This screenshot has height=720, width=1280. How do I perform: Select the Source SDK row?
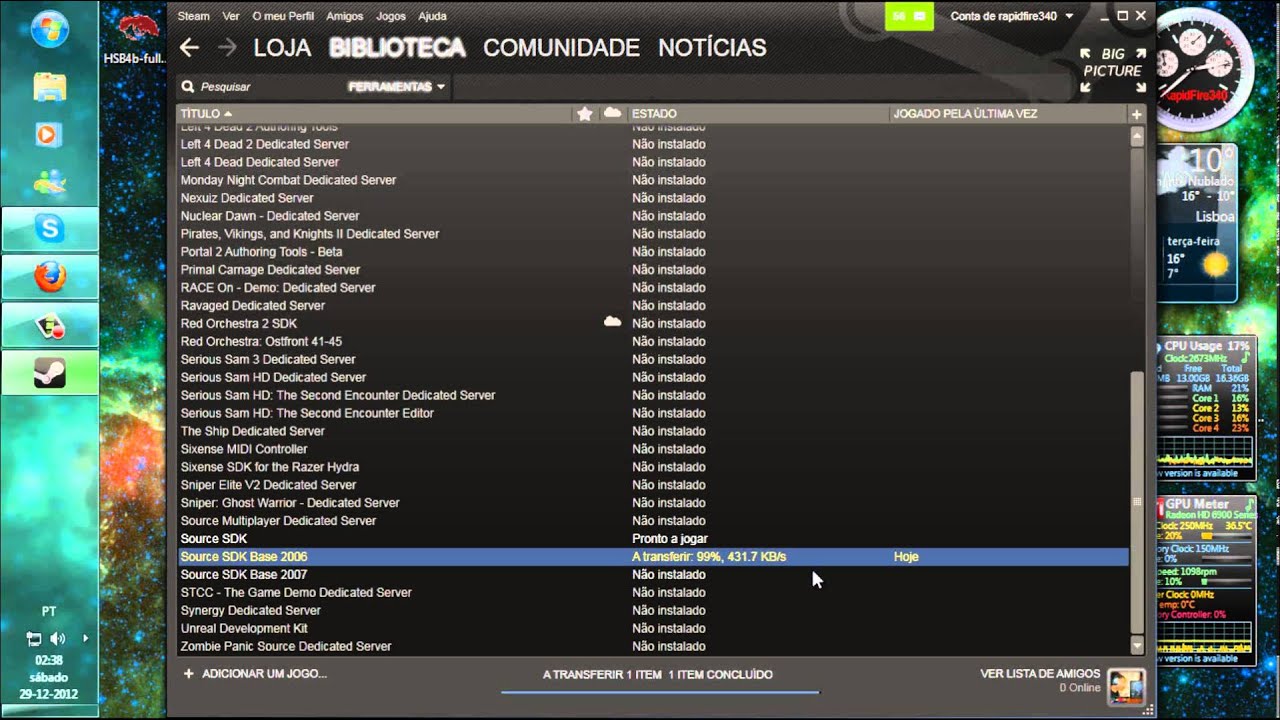click(653, 539)
